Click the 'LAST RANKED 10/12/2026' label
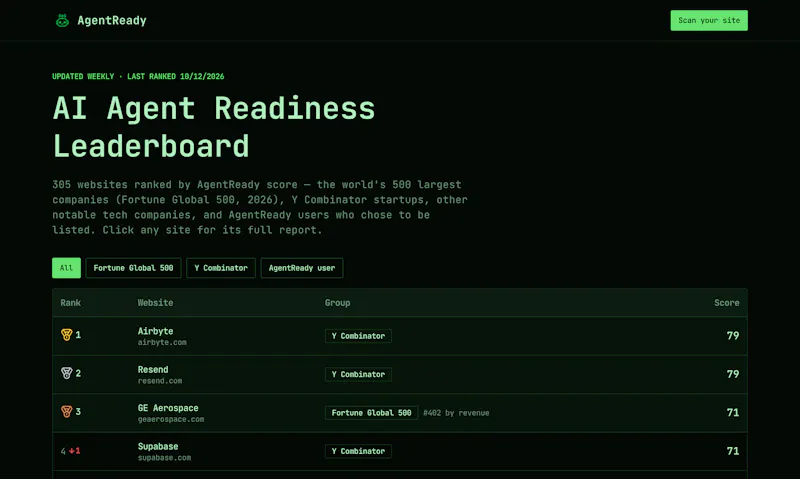This screenshot has width=800, height=479. click(x=176, y=77)
